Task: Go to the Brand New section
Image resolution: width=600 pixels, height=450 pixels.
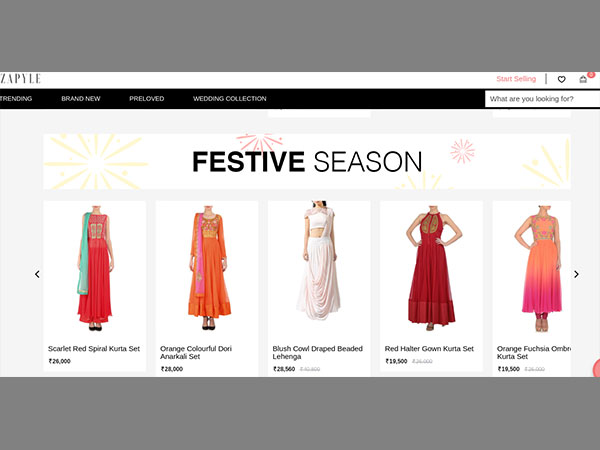Action: pos(81,99)
